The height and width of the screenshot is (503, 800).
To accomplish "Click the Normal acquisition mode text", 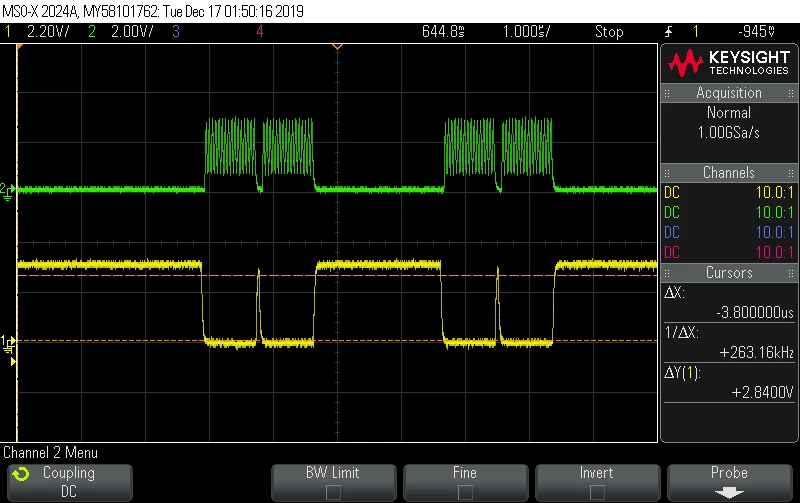I will pyautogui.click(x=729, y=112).
